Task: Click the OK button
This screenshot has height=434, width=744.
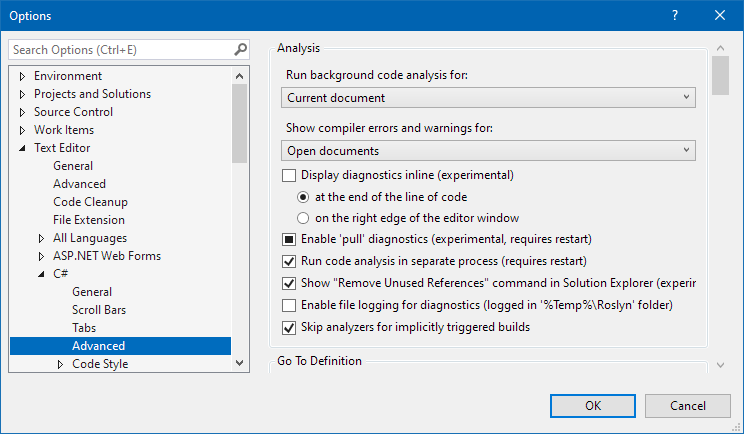Action: pyautogui.click(x=593, y=406)
